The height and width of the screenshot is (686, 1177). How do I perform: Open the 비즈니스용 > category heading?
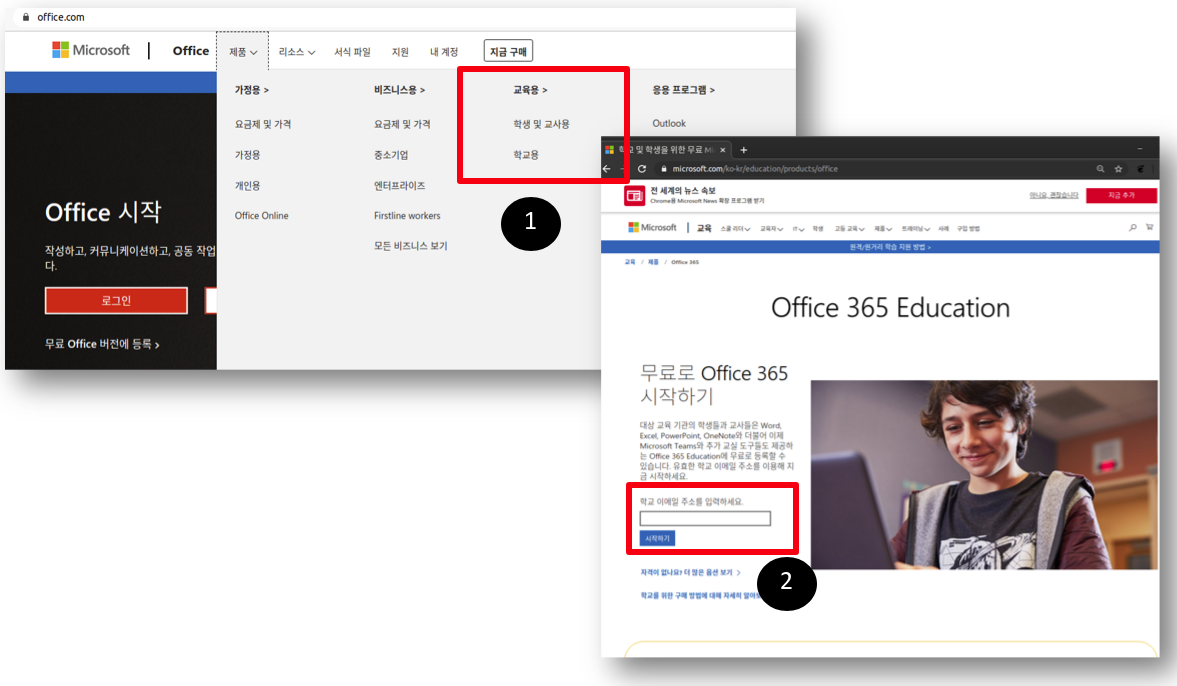pyautogui.click(x=399, y=90)
